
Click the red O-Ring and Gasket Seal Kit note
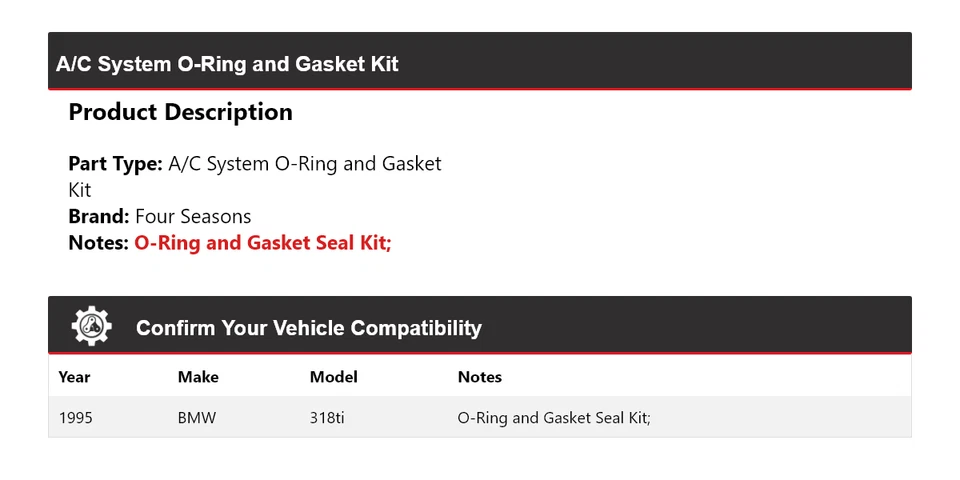tap(263, 243)
